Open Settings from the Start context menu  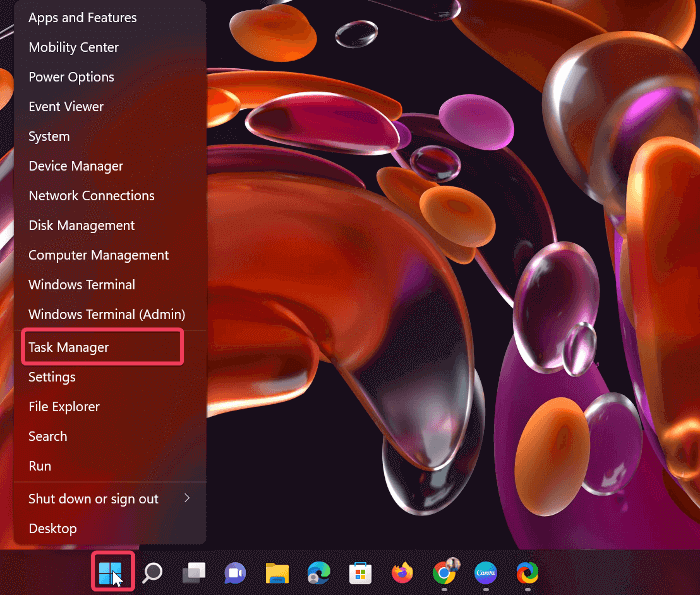pos(52,377)
